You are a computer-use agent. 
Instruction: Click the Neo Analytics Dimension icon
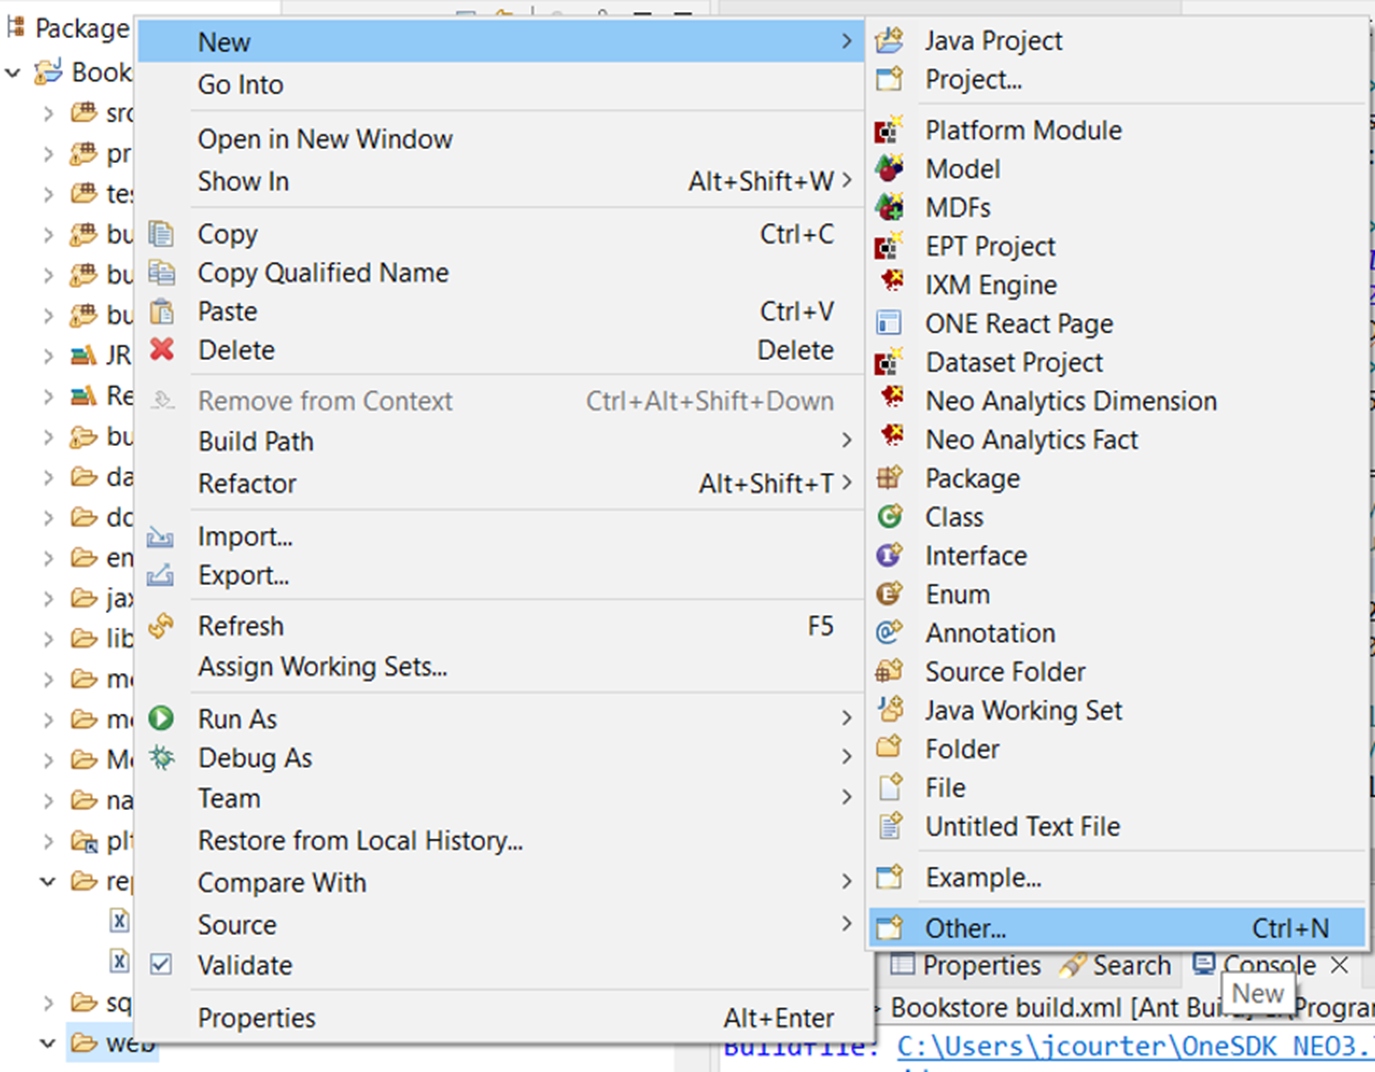tap(891, 399)
